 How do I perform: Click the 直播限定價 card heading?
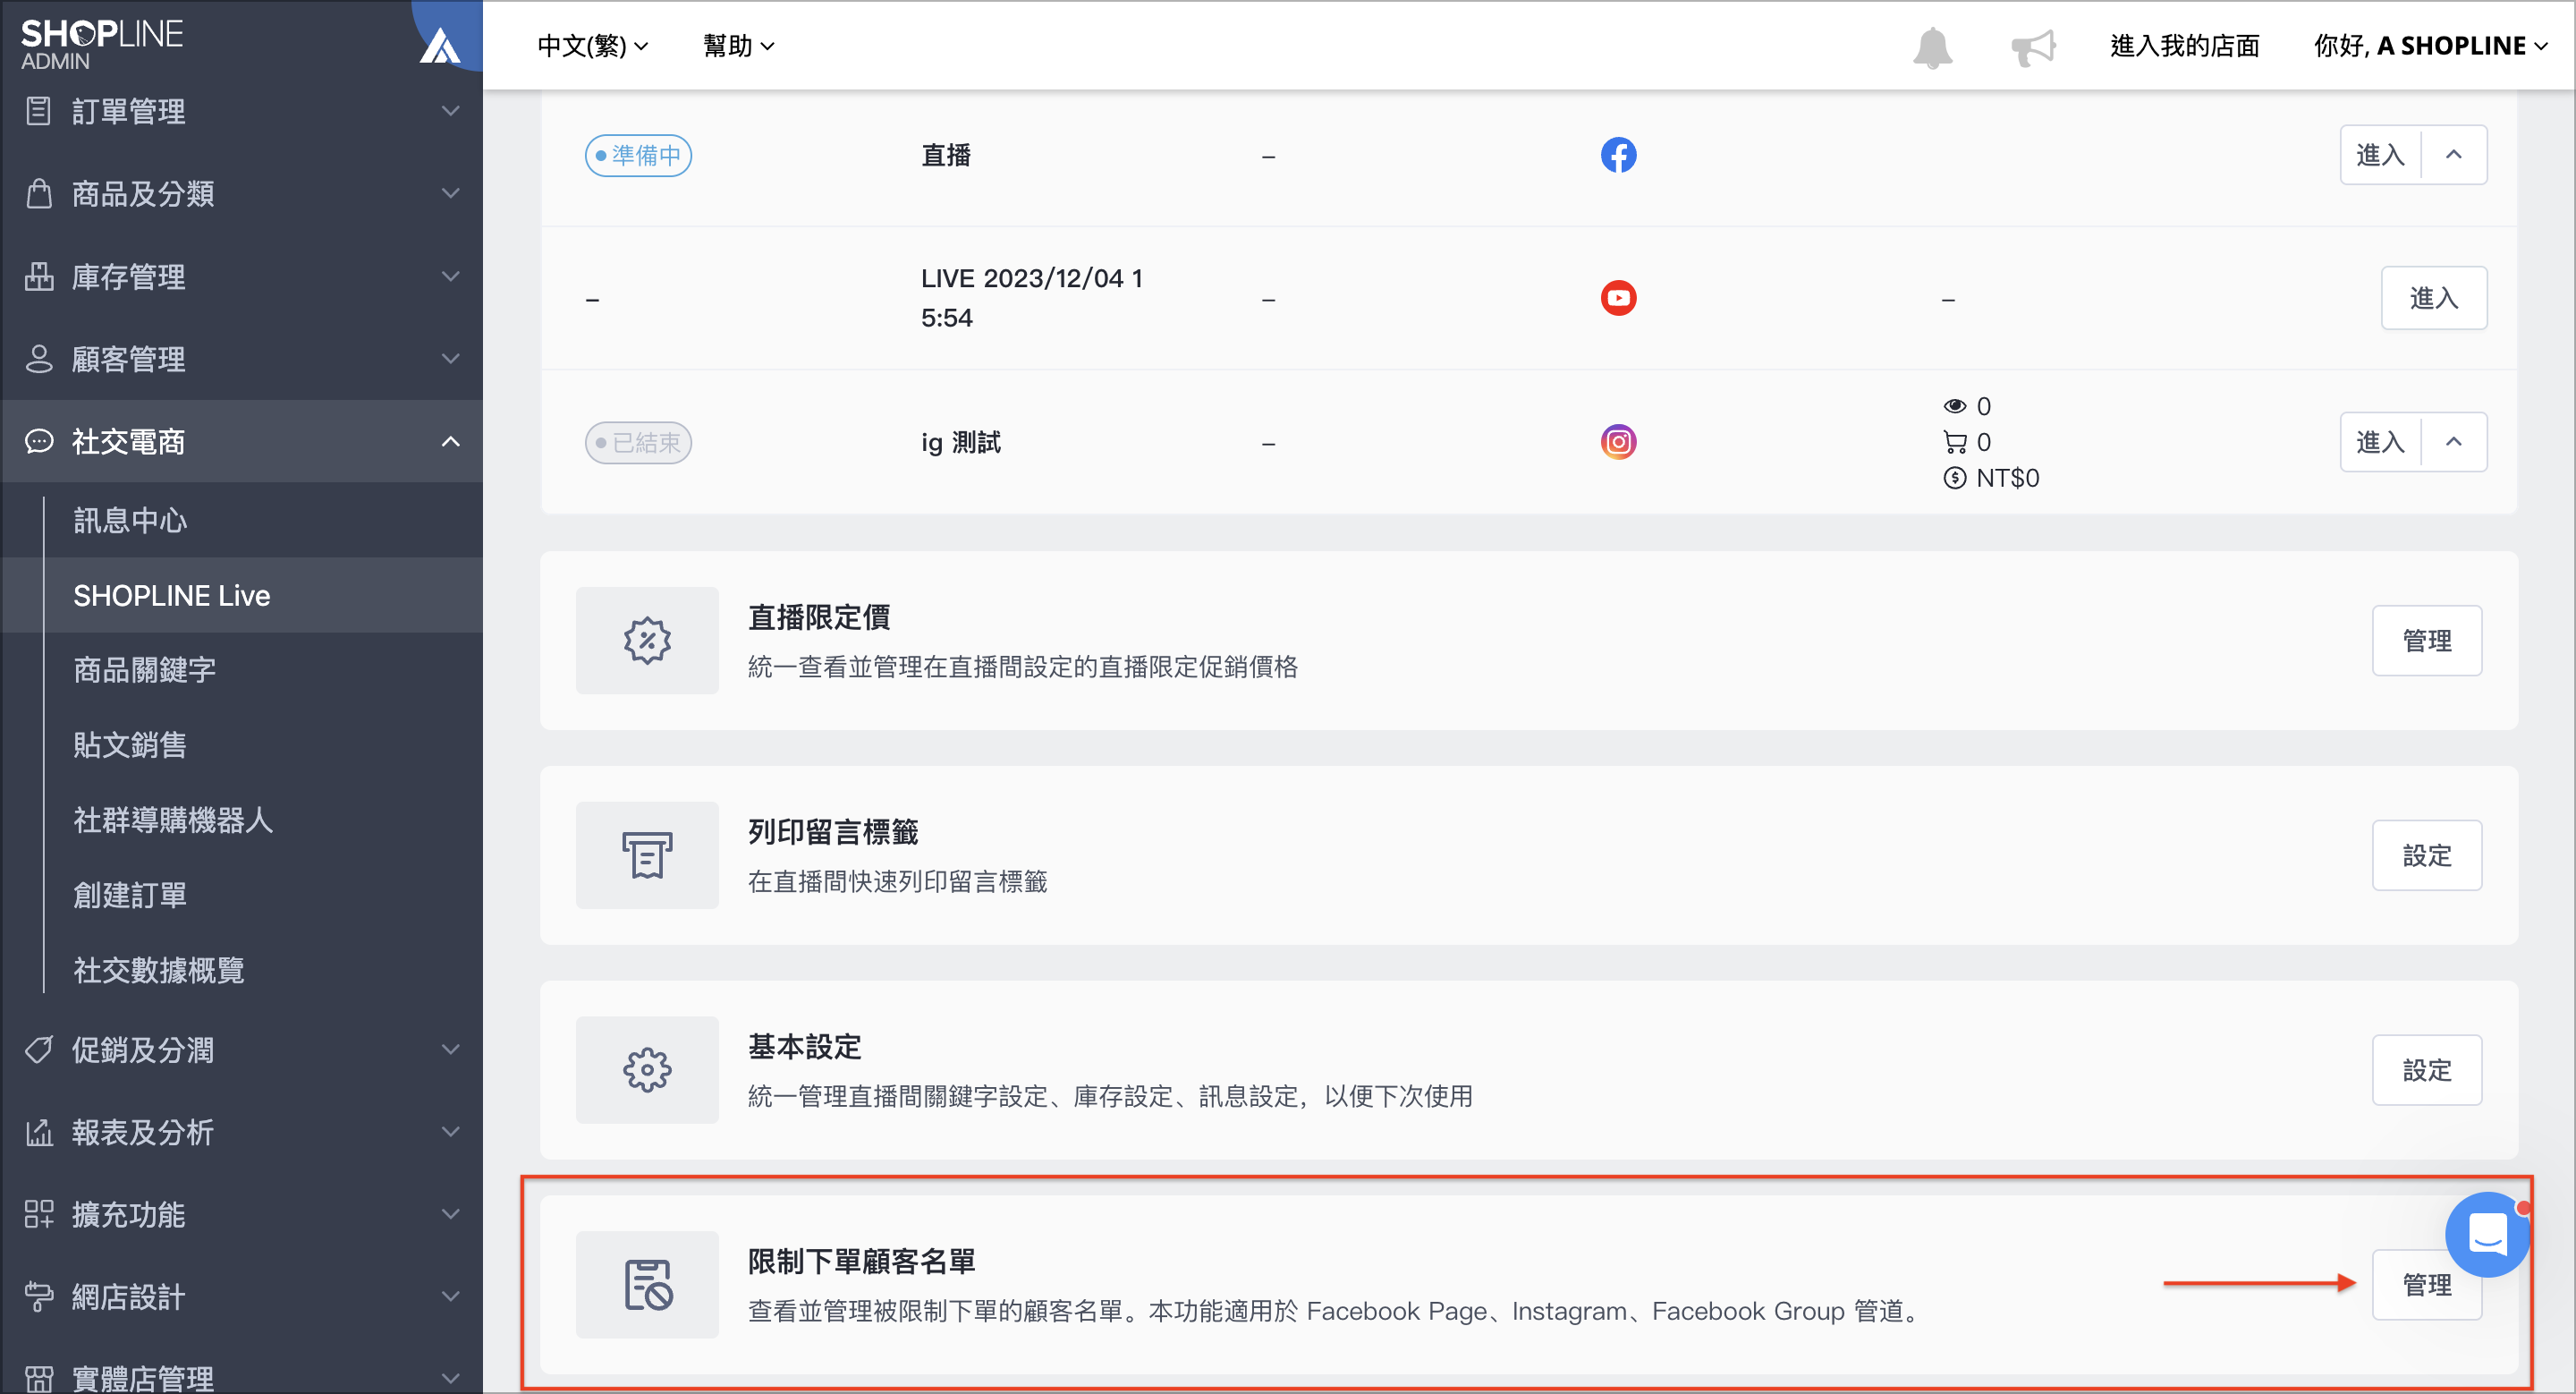point(819,617)
